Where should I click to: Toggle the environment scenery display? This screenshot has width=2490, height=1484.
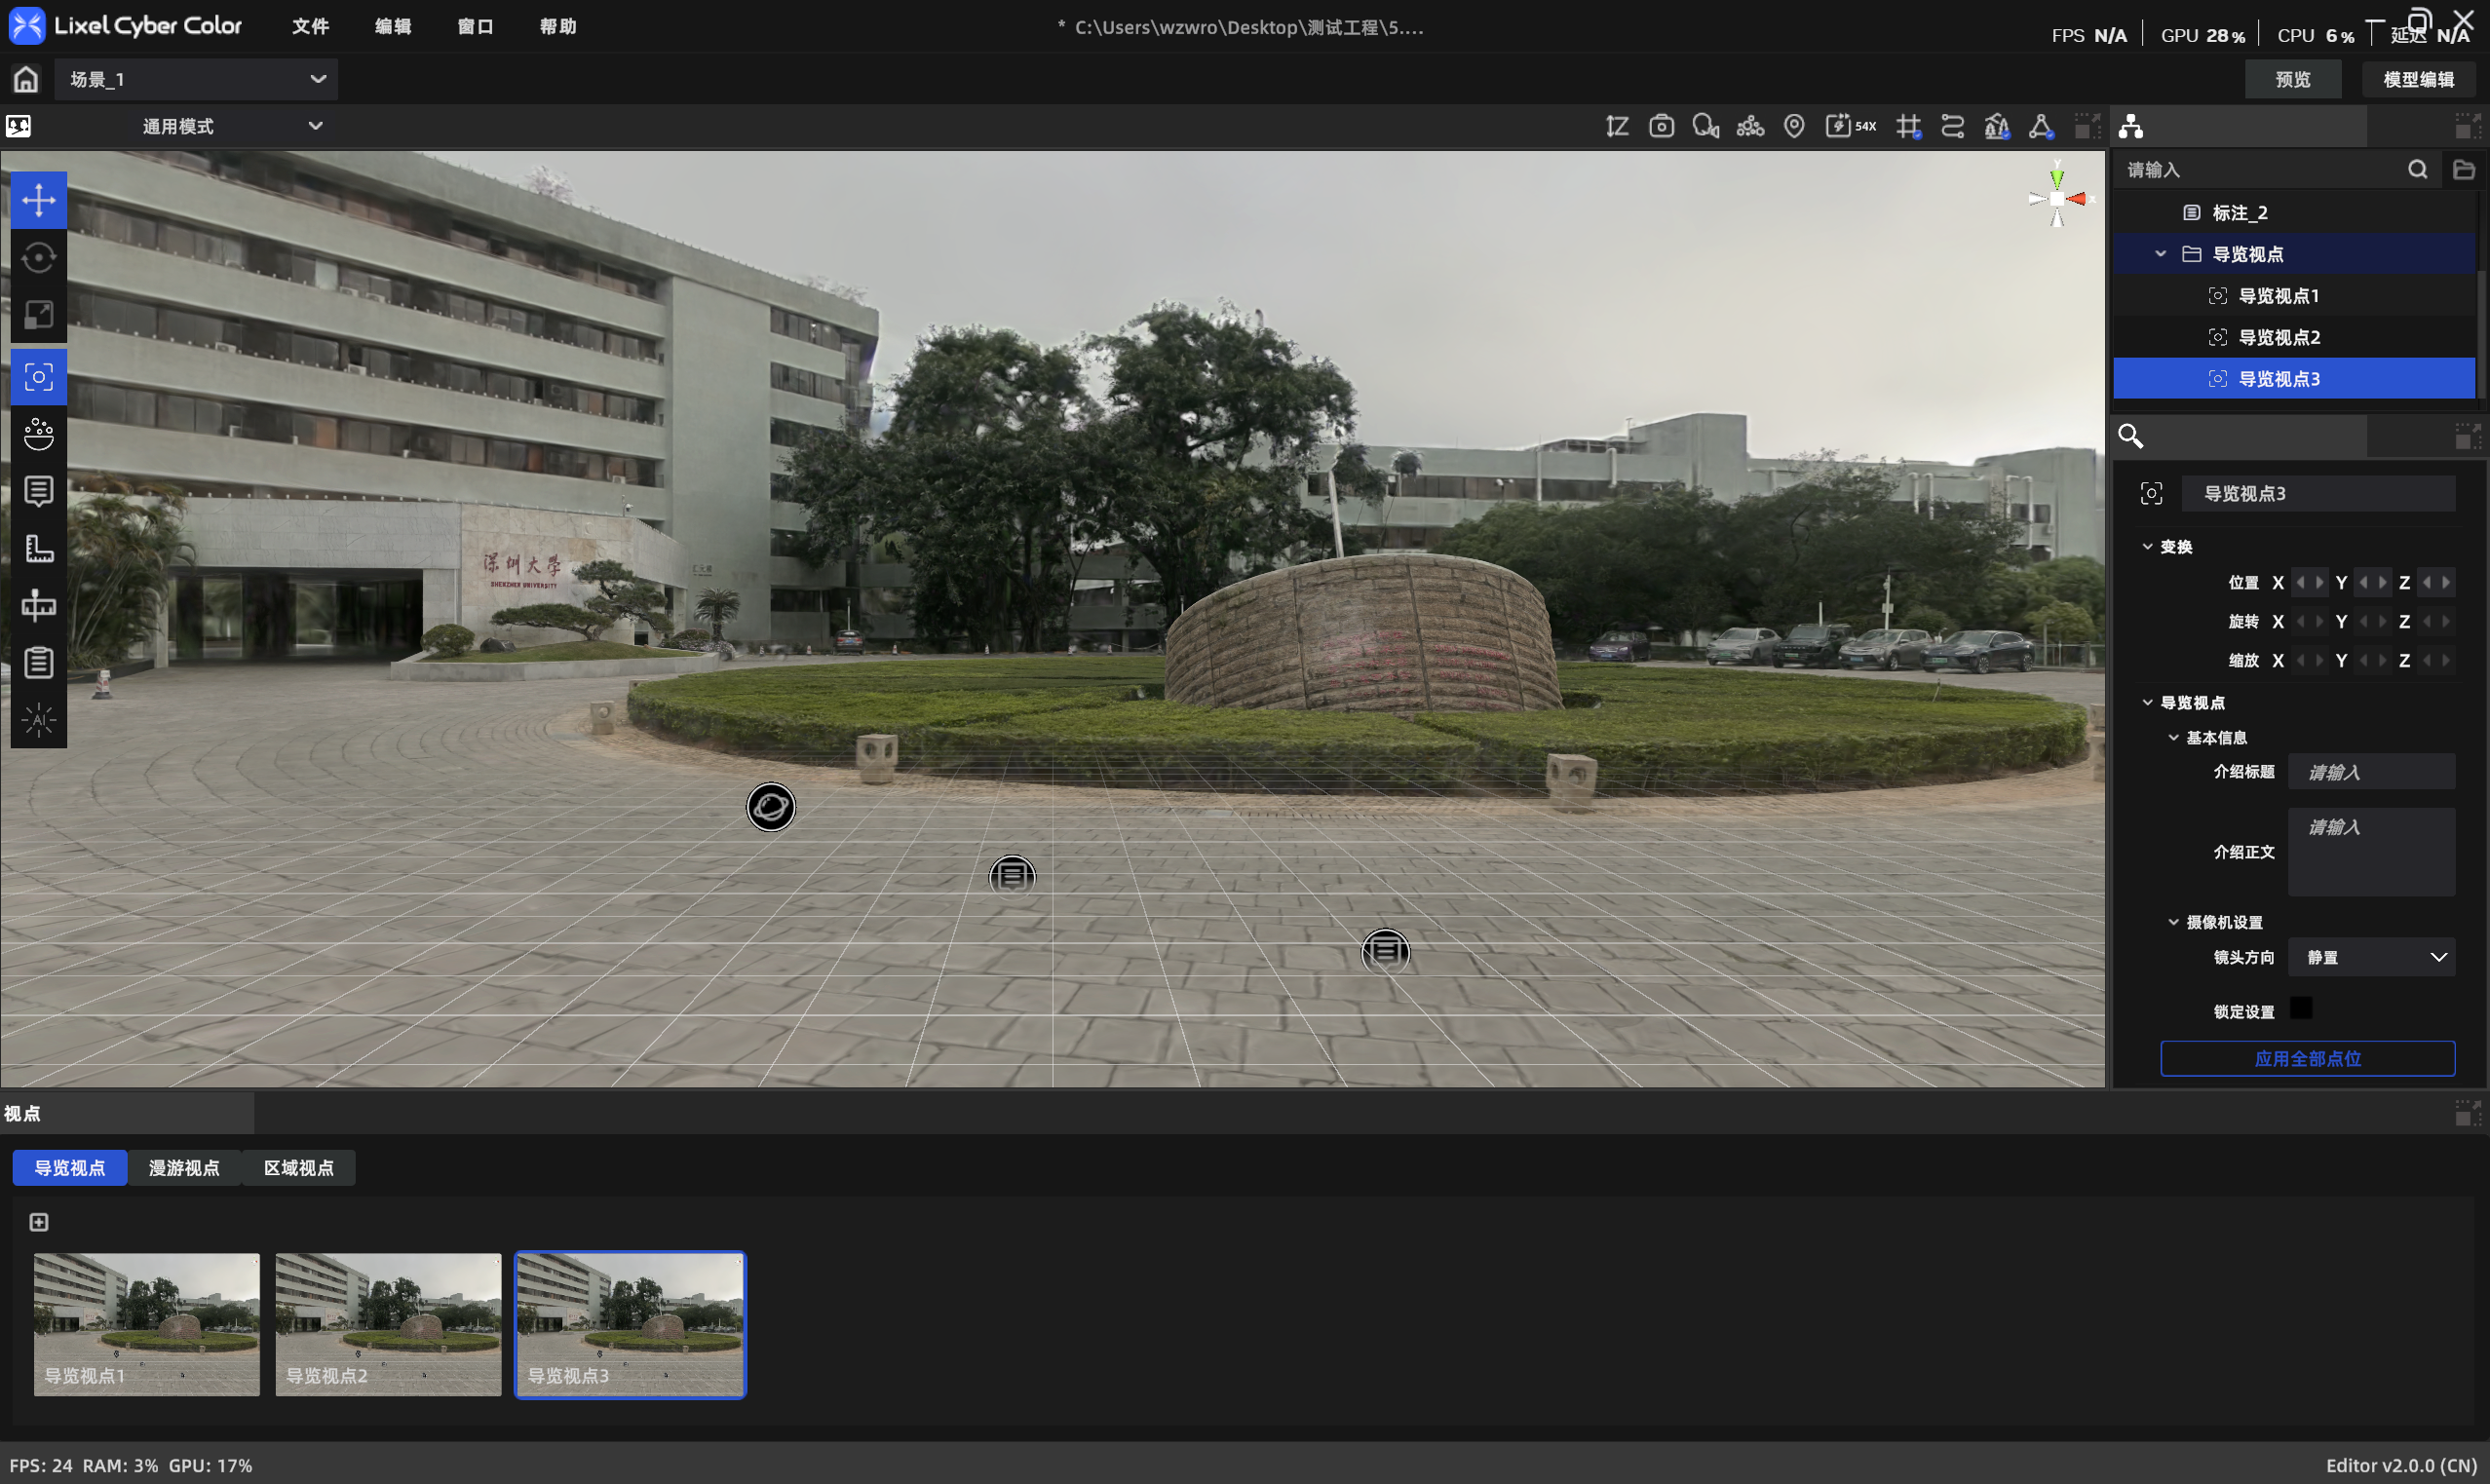pyautogui.click(x=1996, y=126)
